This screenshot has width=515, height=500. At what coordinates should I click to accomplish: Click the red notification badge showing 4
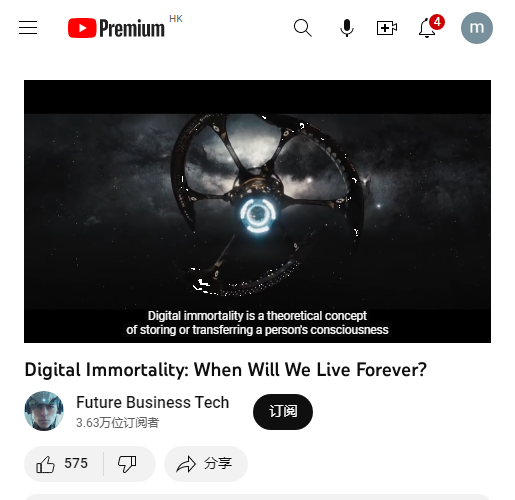click(437, 22)
